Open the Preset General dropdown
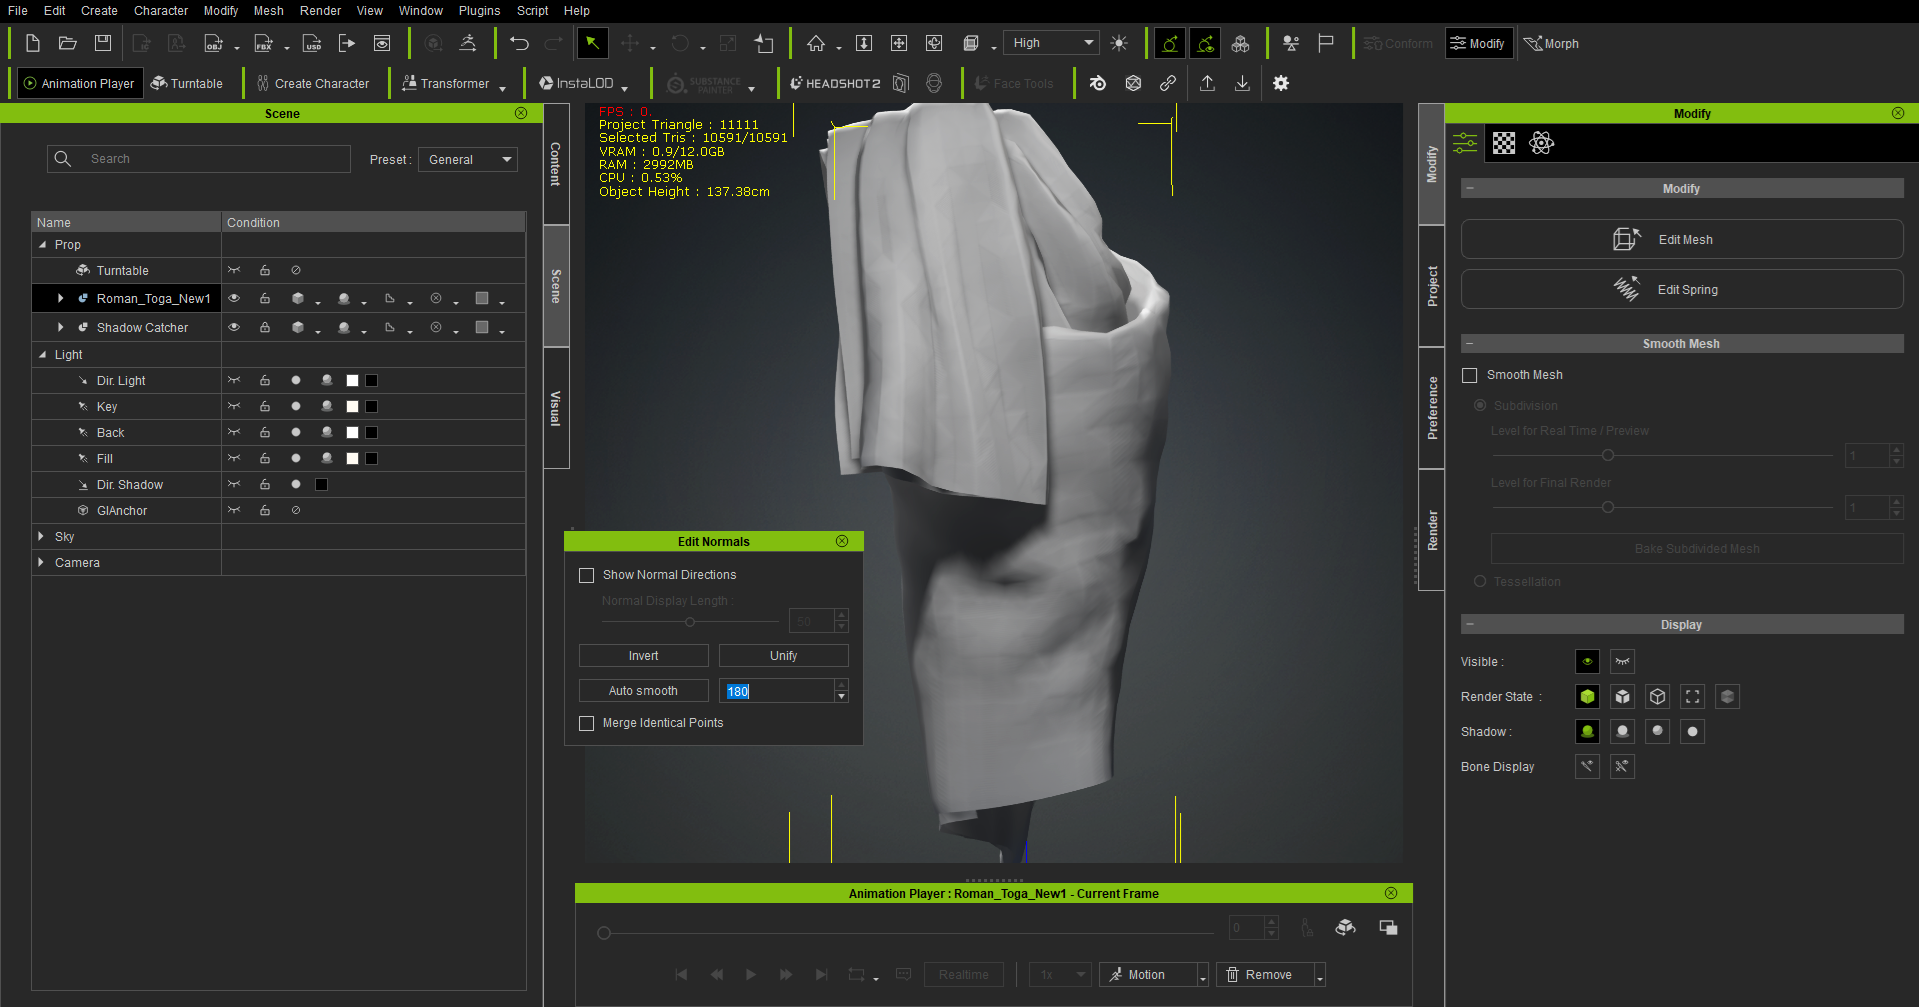The height and width of the screenshot is (1007, 1919). pos(468,159)
